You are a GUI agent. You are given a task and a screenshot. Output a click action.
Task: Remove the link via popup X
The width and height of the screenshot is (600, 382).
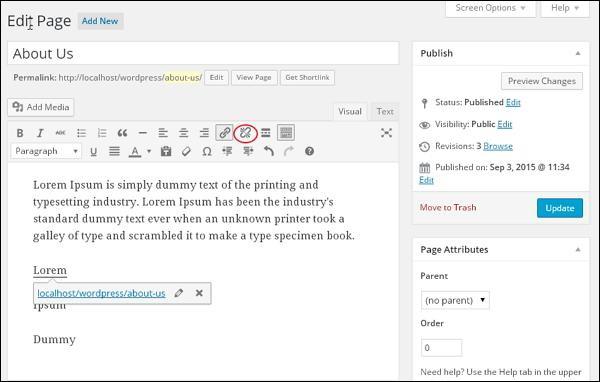coord(199,293)
